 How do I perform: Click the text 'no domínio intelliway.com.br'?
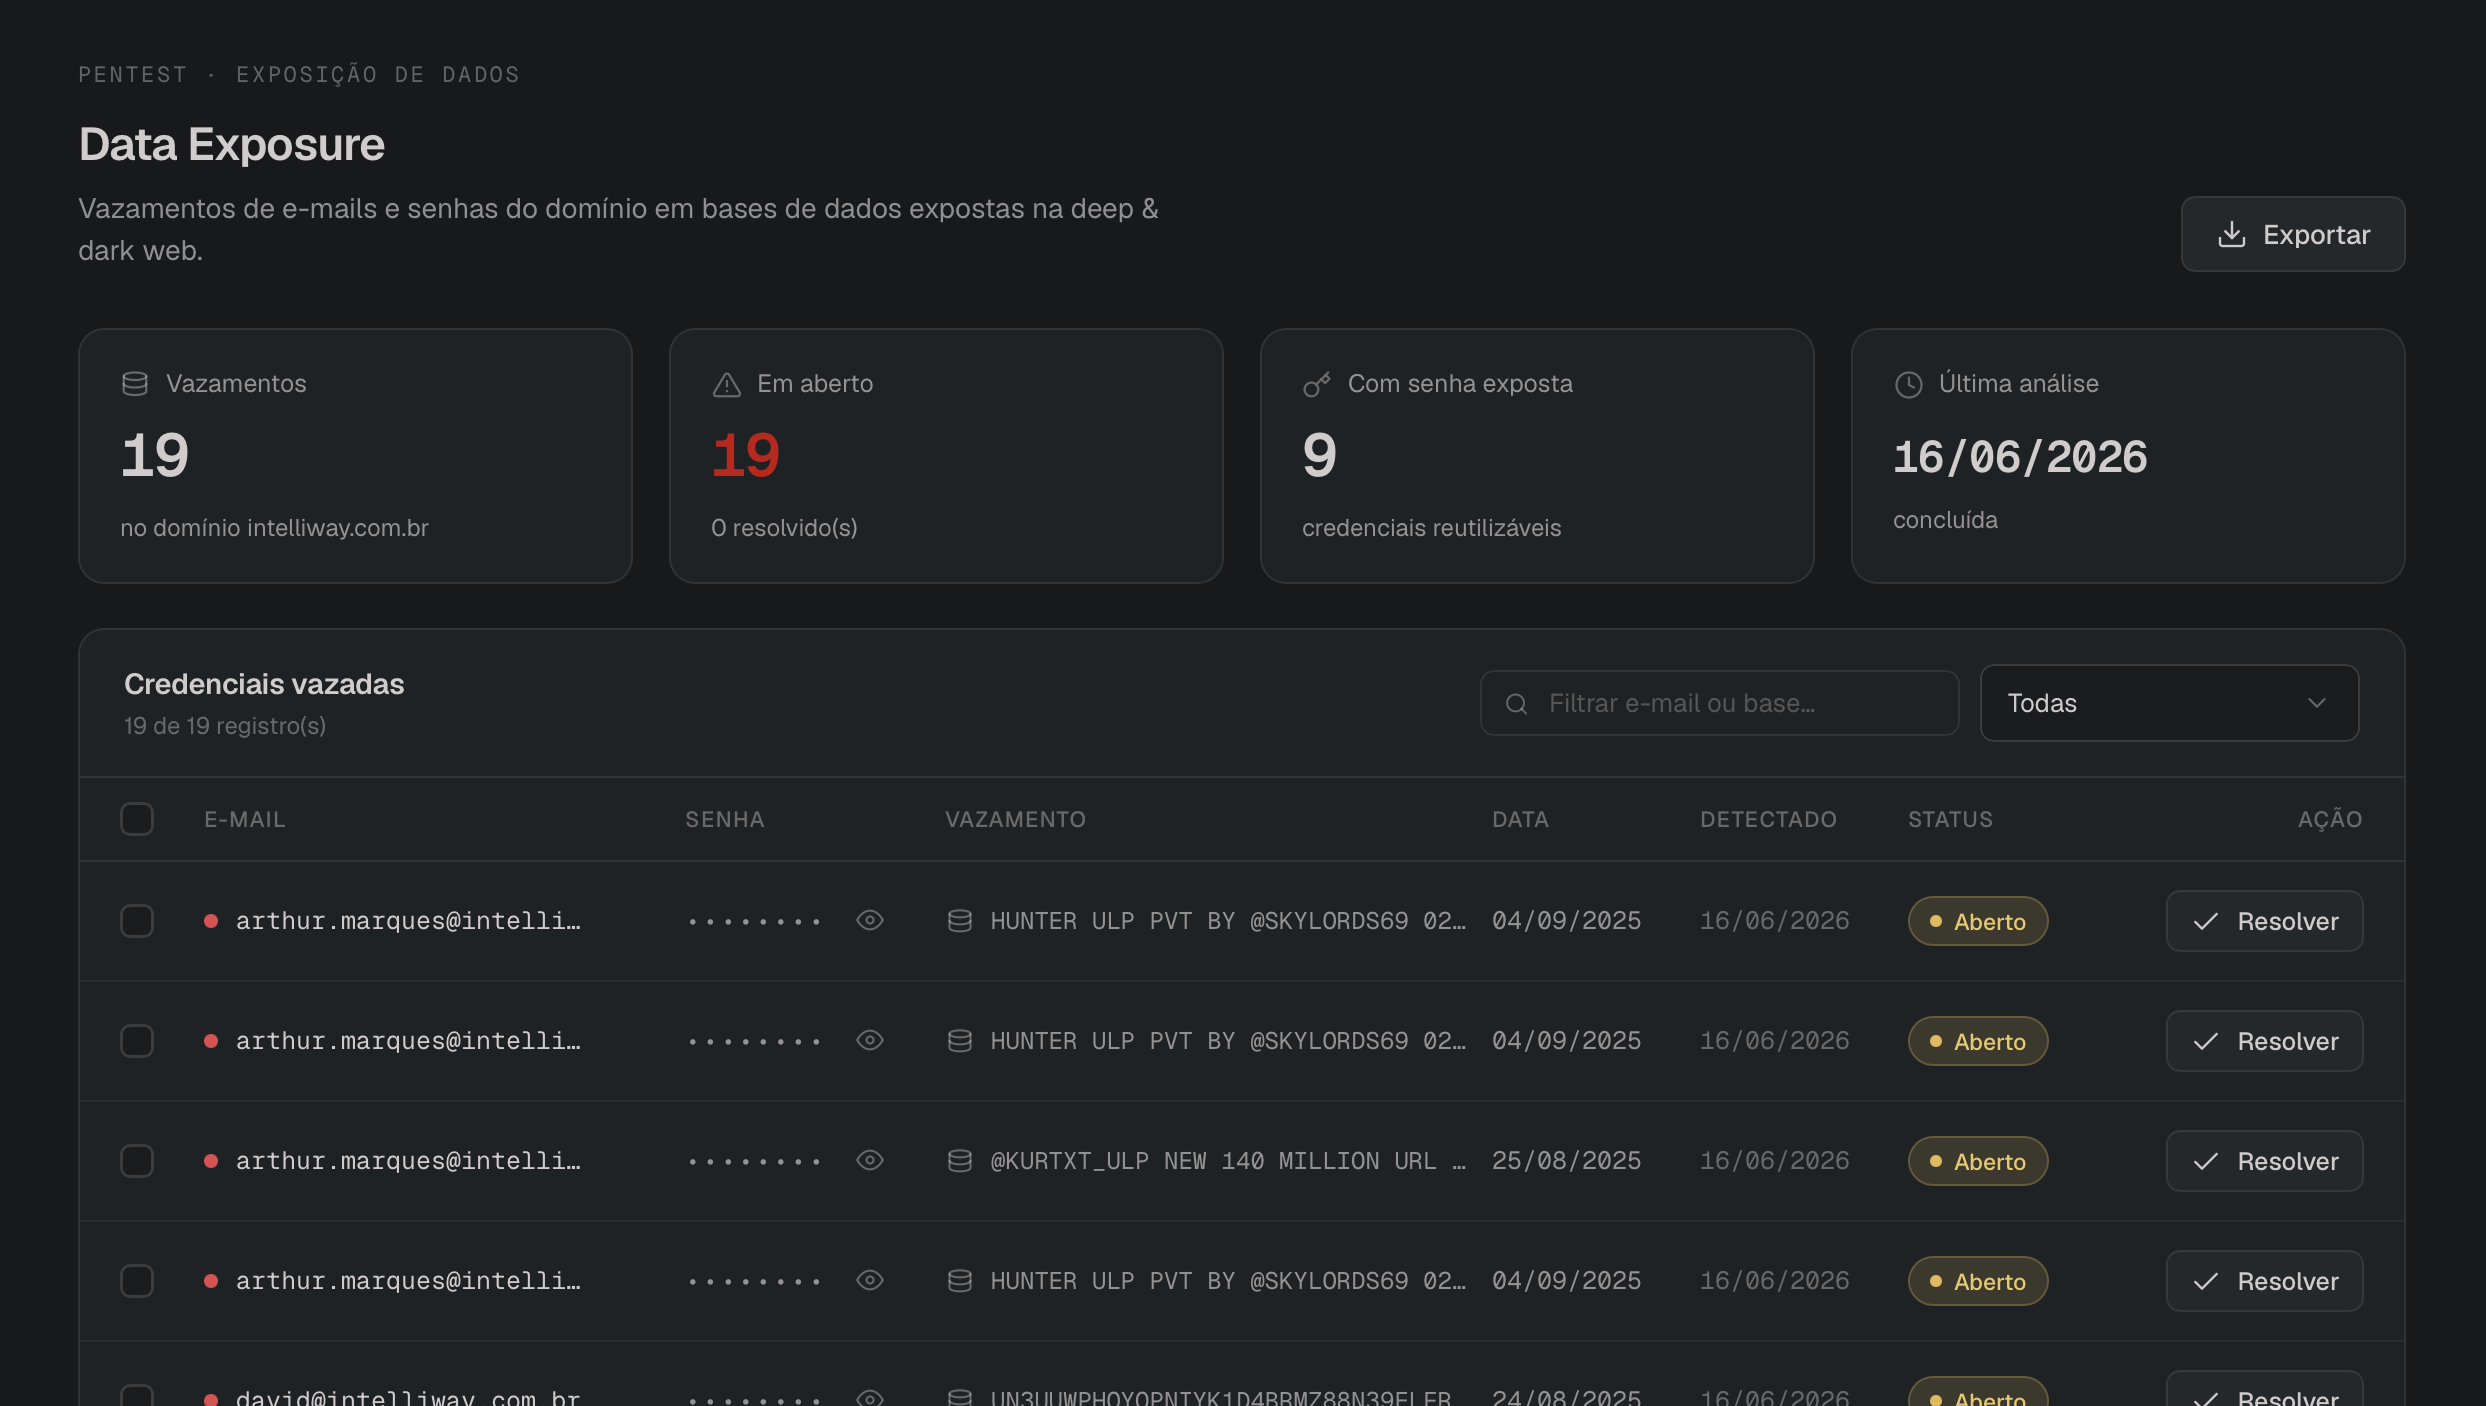(274, 527)
